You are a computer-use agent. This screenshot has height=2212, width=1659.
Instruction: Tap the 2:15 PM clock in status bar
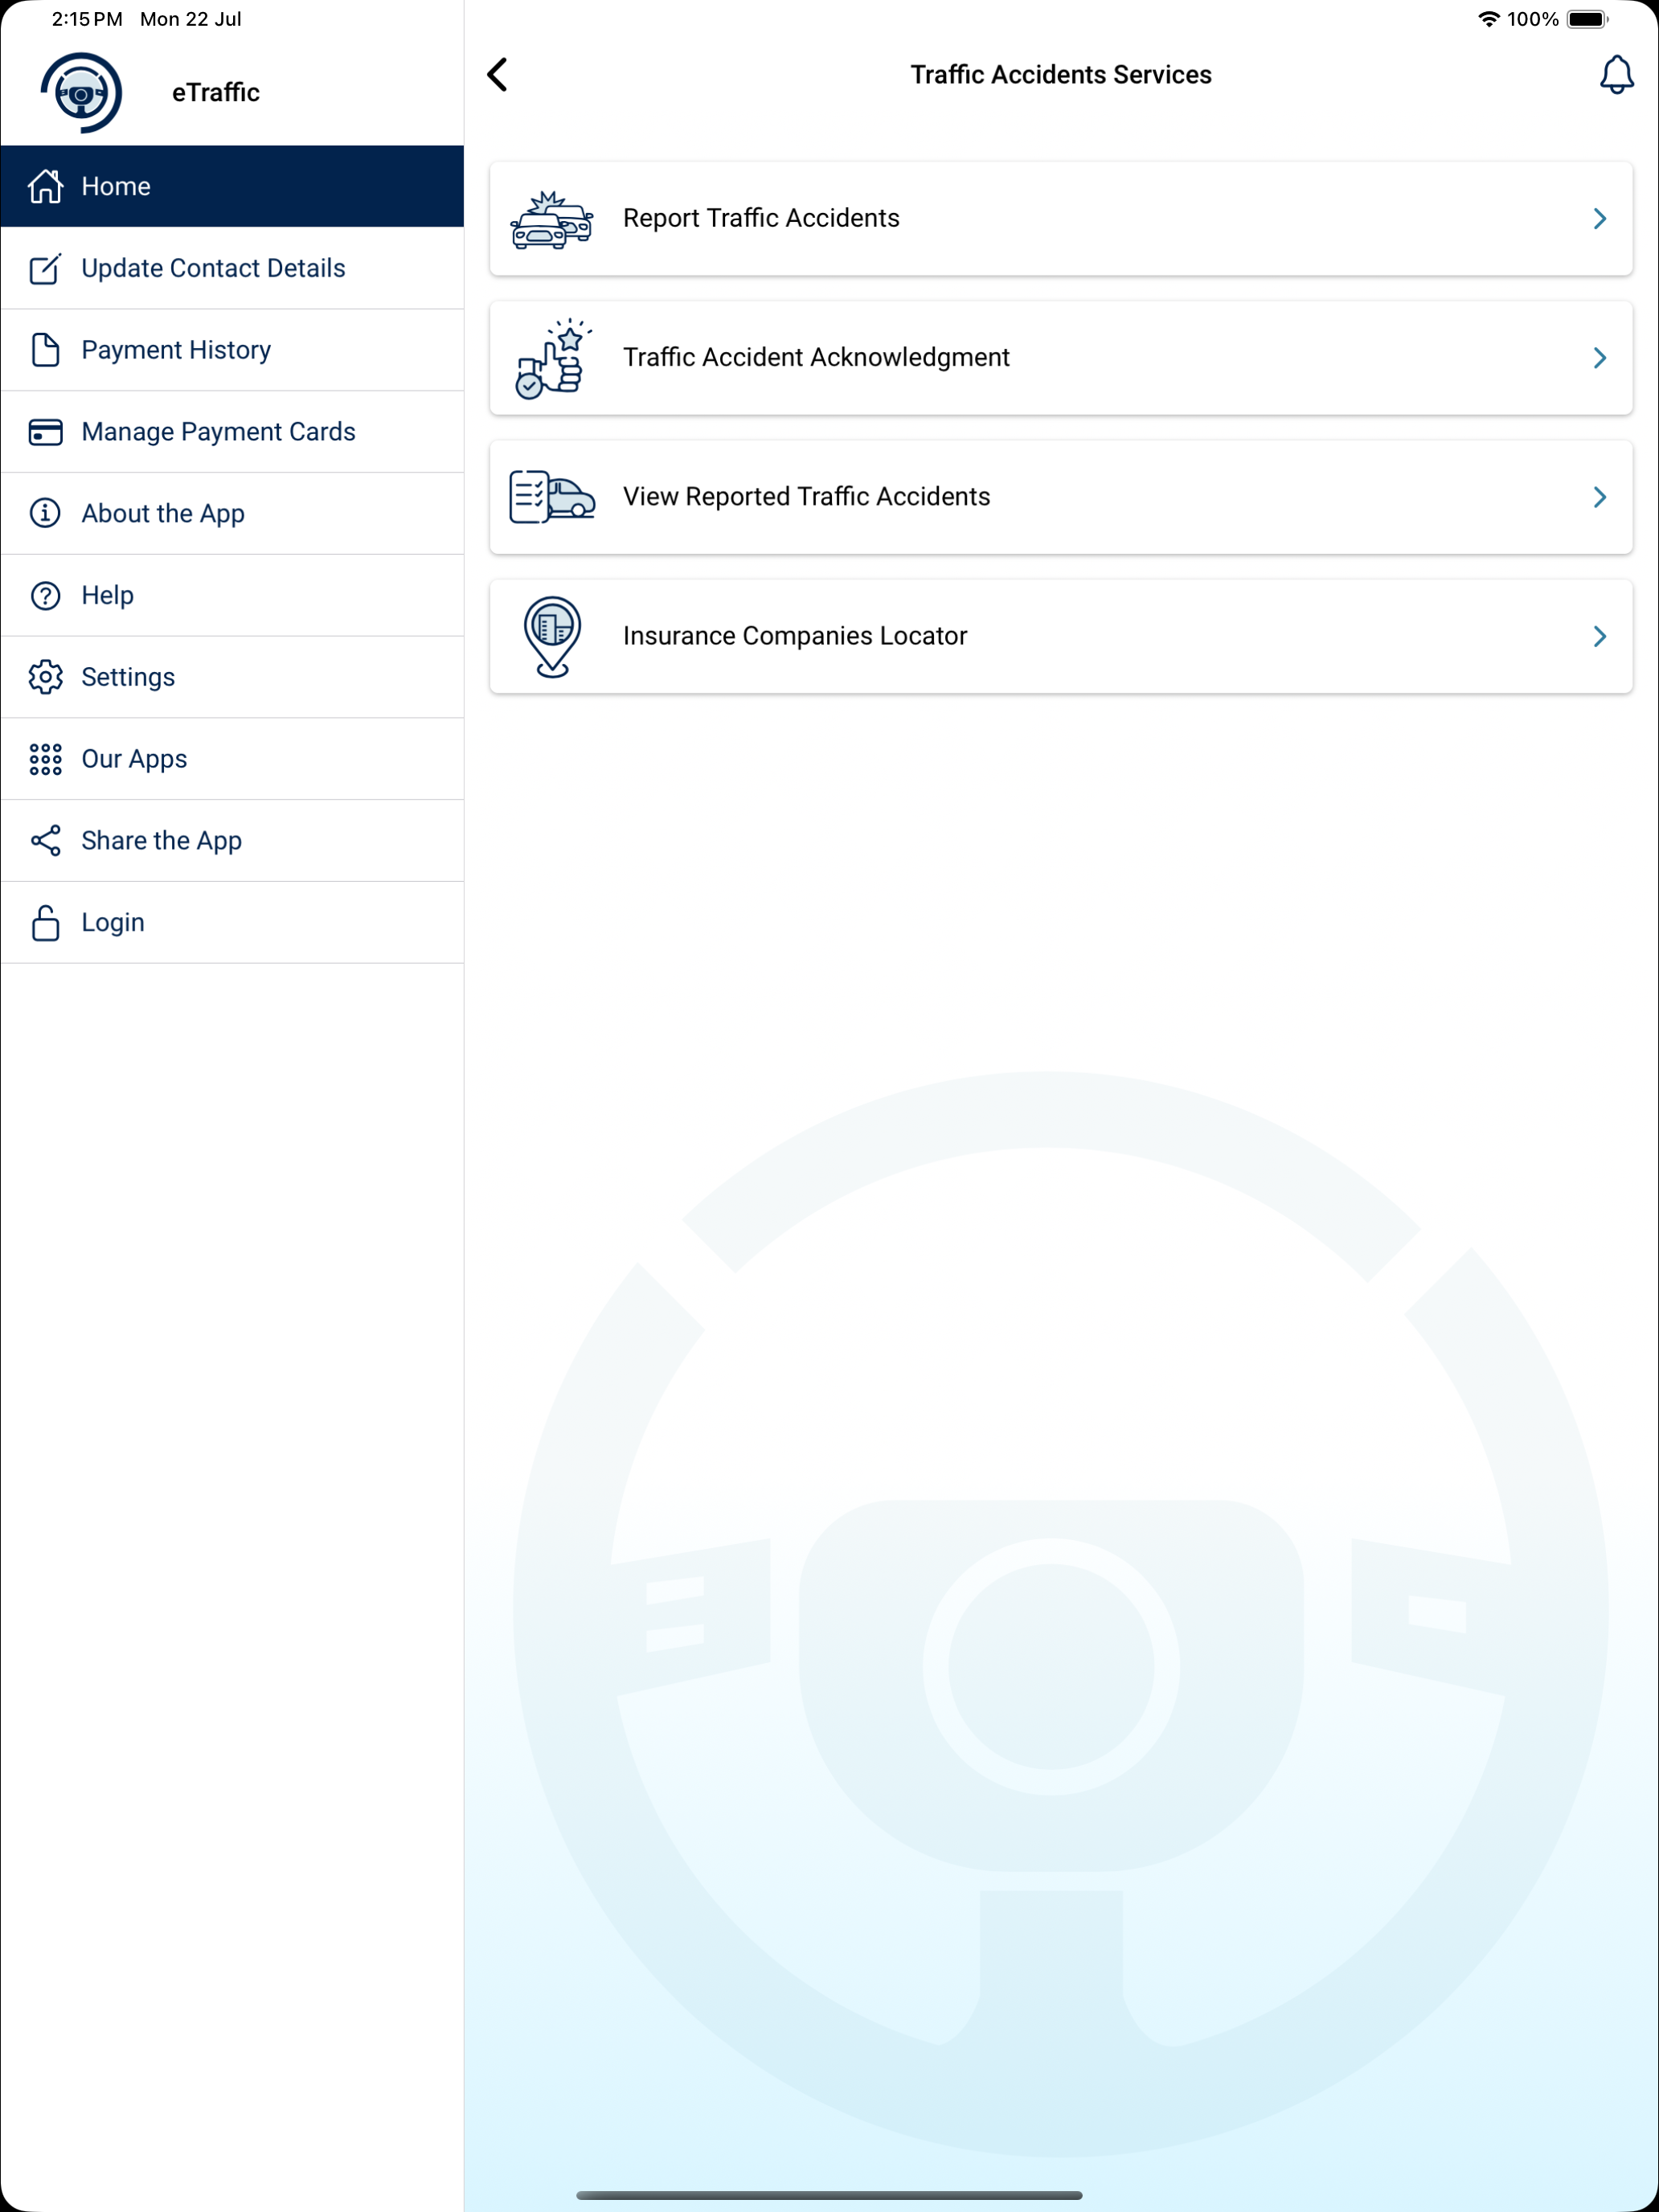coord(87,19)
